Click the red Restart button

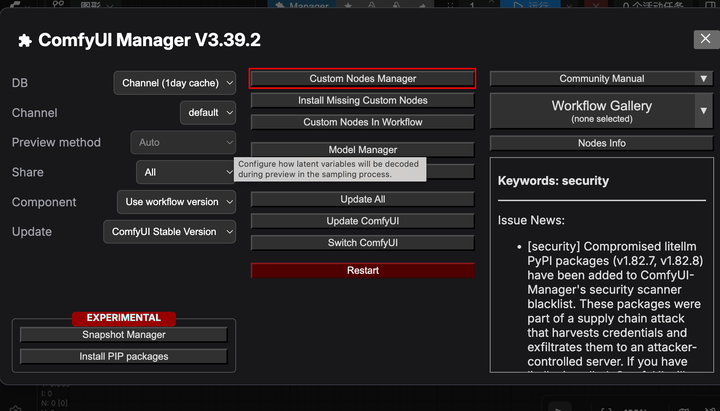(362, 270)
